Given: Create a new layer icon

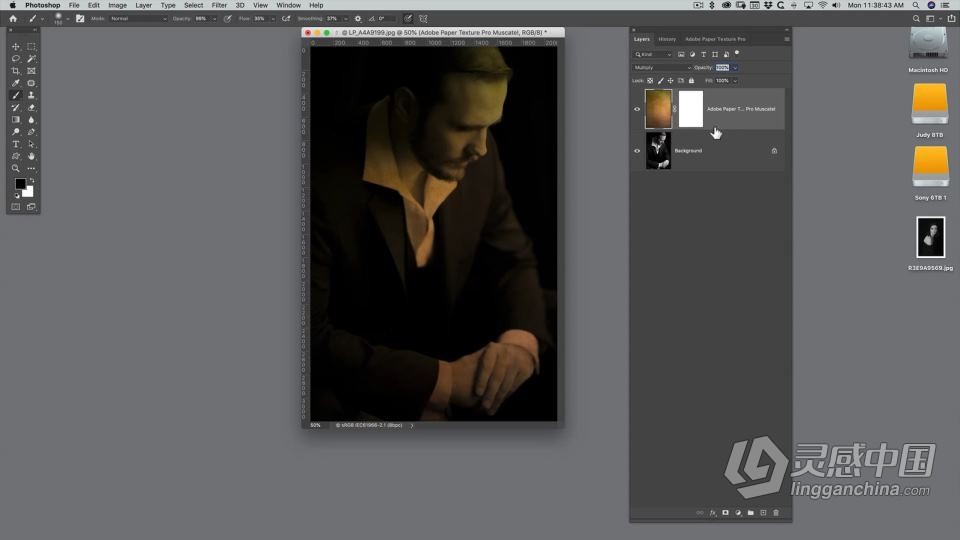Looking at the screenshot, I should click(x=763, y=512).
